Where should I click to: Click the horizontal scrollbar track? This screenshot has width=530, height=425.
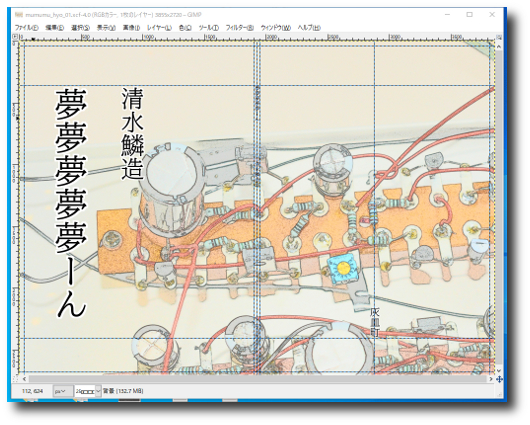258,379
